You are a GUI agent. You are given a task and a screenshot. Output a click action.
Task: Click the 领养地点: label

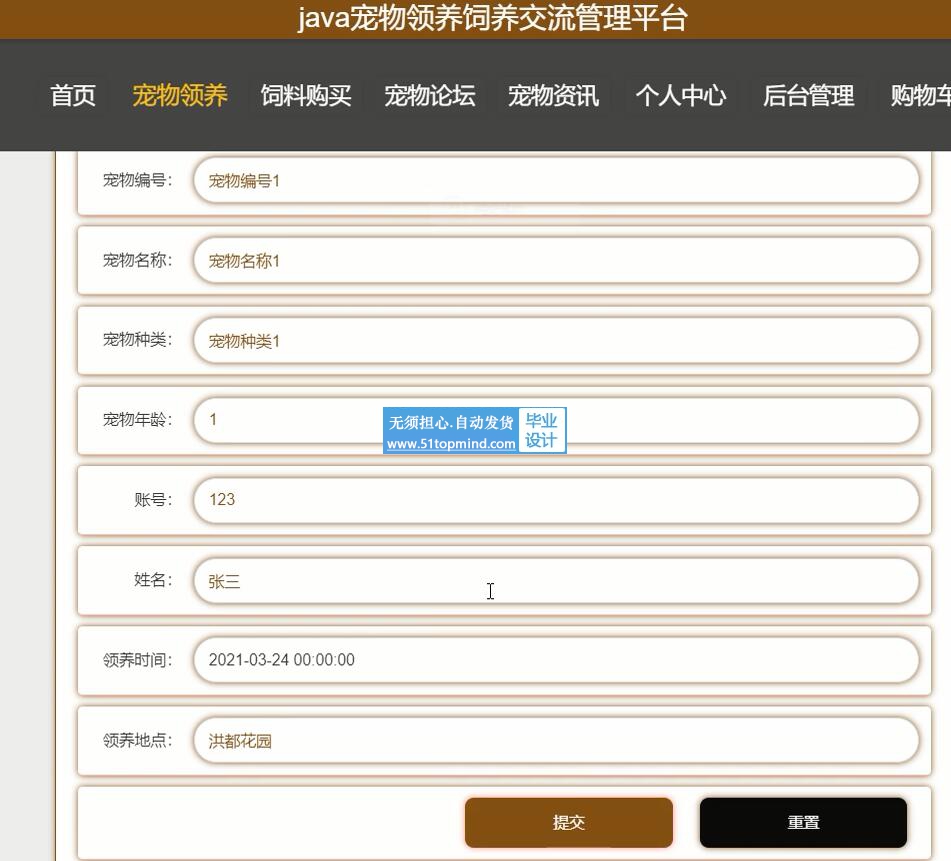coord(138,740)
